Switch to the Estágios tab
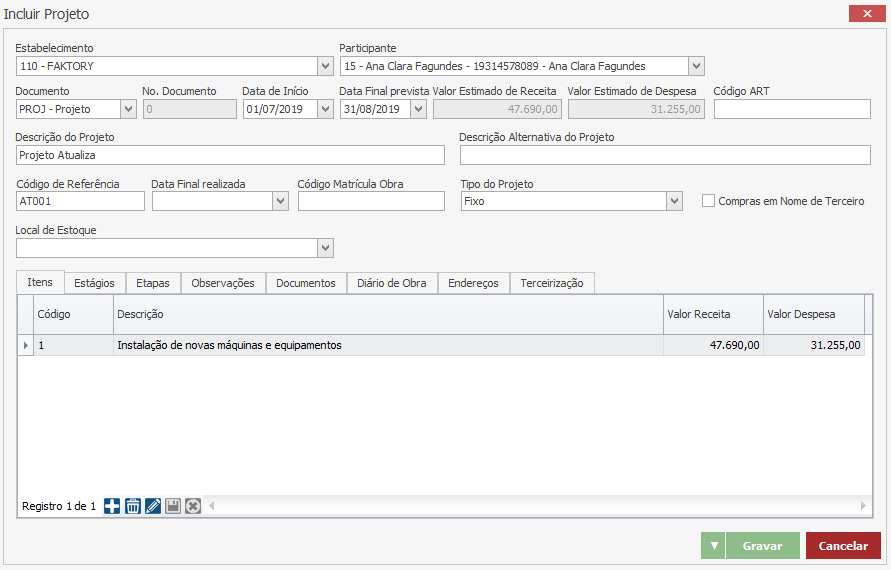The height and width of the screenshot is (570, 891). (x=95, y=283)
